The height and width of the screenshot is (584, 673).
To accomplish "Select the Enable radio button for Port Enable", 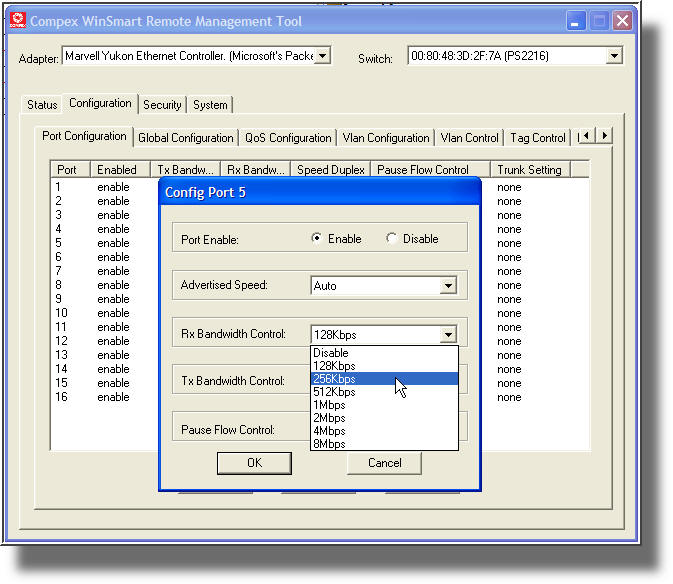I will 317,238.
